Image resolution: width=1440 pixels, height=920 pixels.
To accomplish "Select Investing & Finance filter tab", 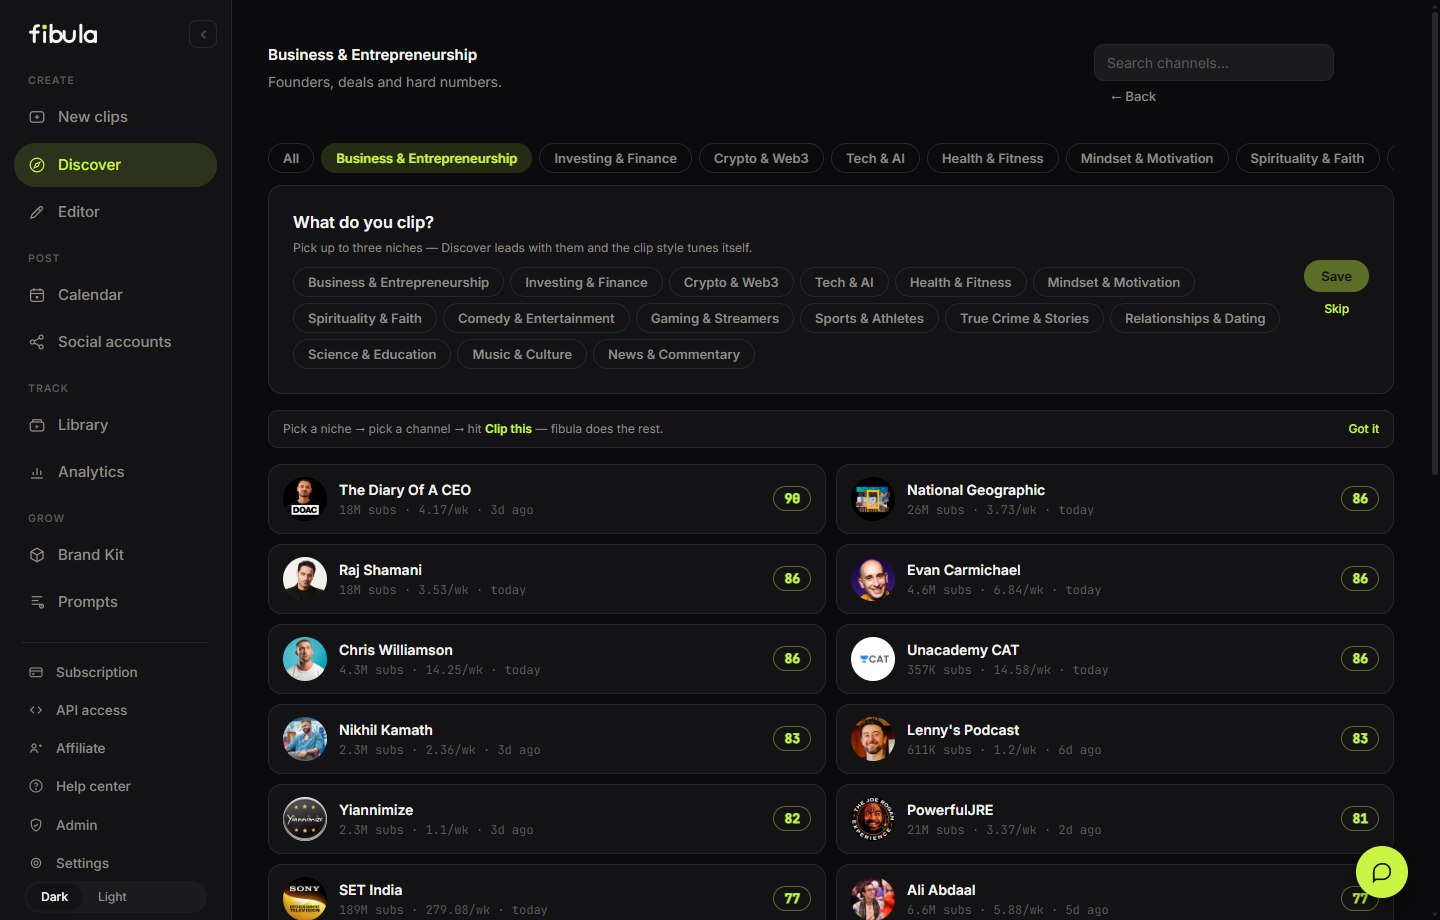I will [615, 158].
